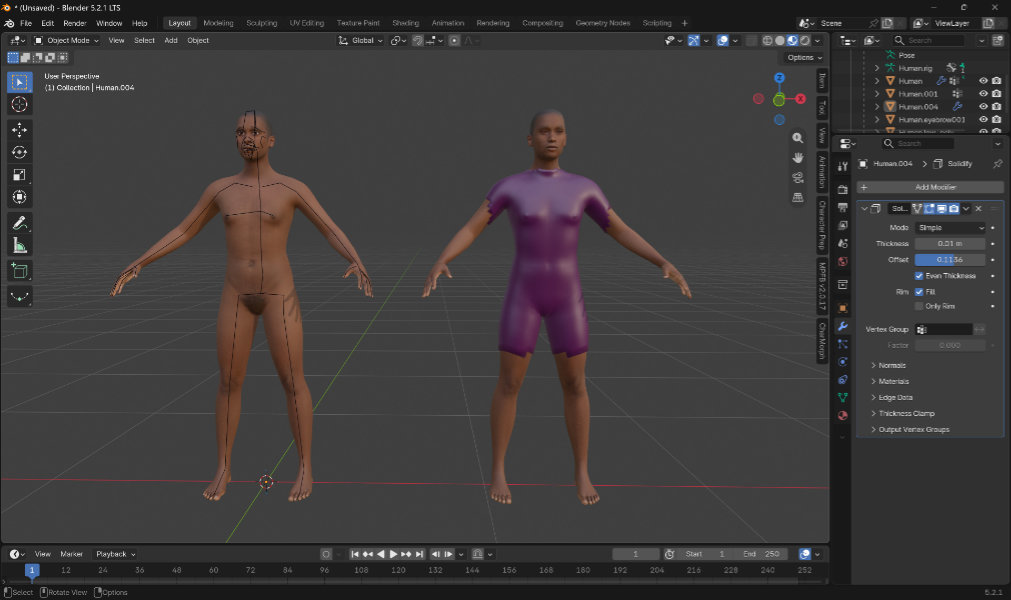1011x600 pixels.
Task: Toggle the Rim Fill checkbox
Action: (x=919, y=292)
